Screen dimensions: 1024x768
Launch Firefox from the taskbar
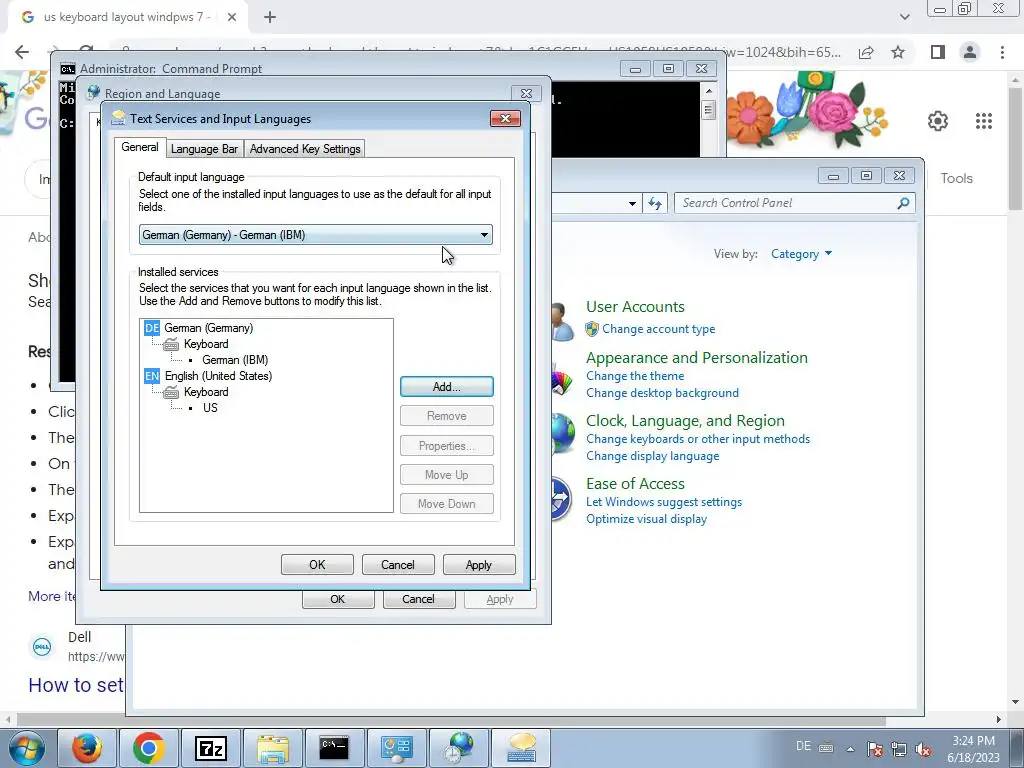click(87, 748)
